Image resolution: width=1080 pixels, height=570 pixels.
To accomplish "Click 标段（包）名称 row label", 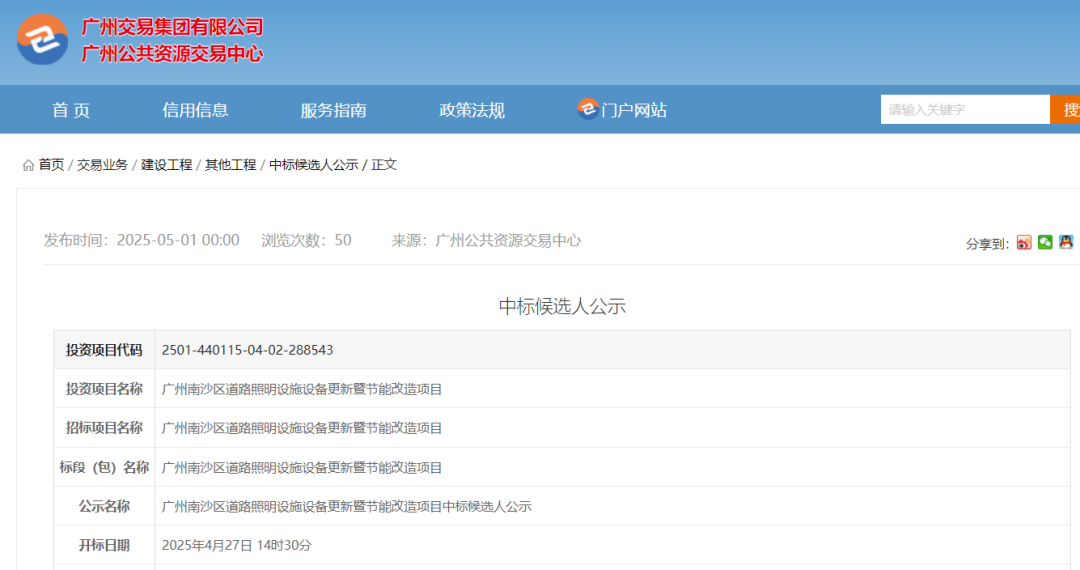I will (x=104, y=467).
